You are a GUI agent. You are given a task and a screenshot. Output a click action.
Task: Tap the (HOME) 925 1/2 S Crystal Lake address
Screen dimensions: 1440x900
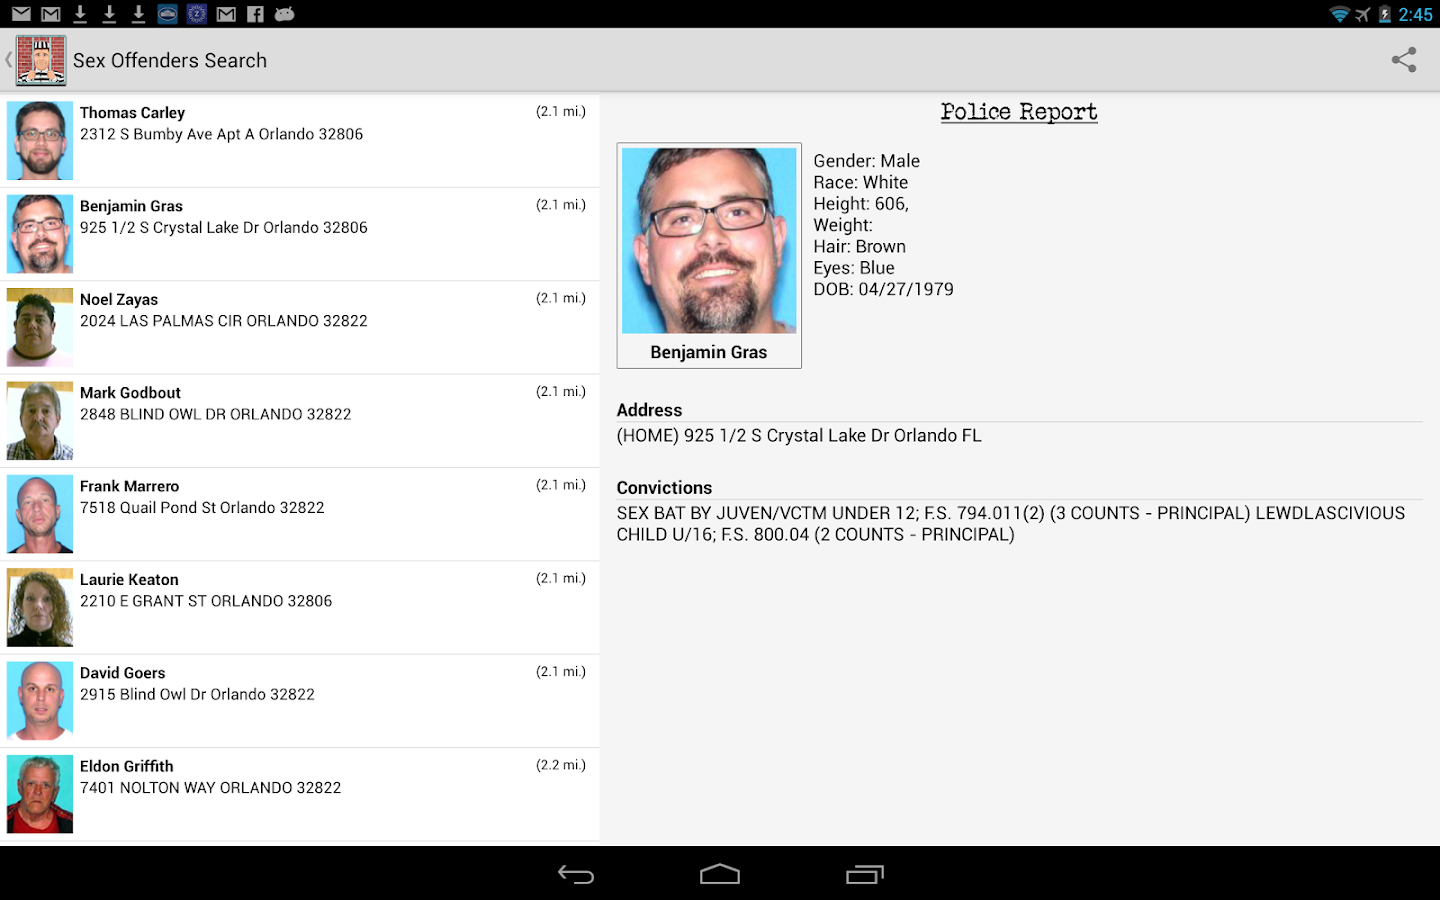(799, 436)
